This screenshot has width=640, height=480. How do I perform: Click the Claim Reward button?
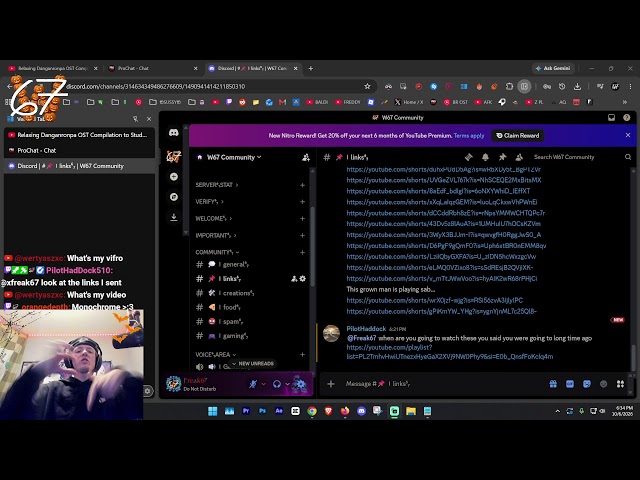click(518, 136)
